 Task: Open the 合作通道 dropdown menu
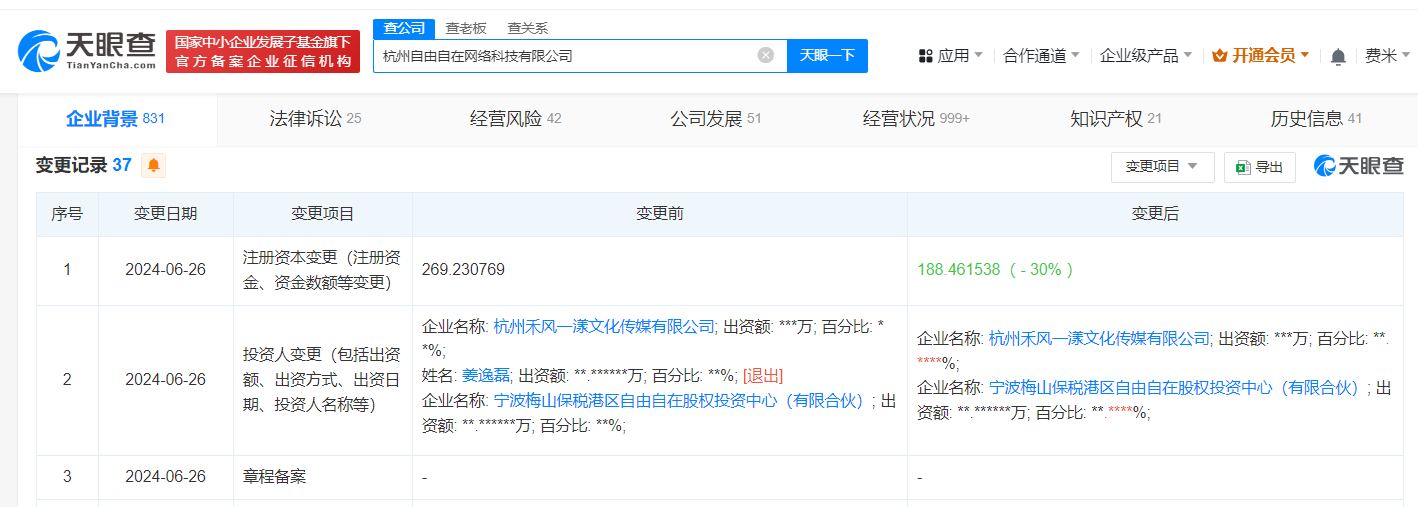click(1041, 56)
